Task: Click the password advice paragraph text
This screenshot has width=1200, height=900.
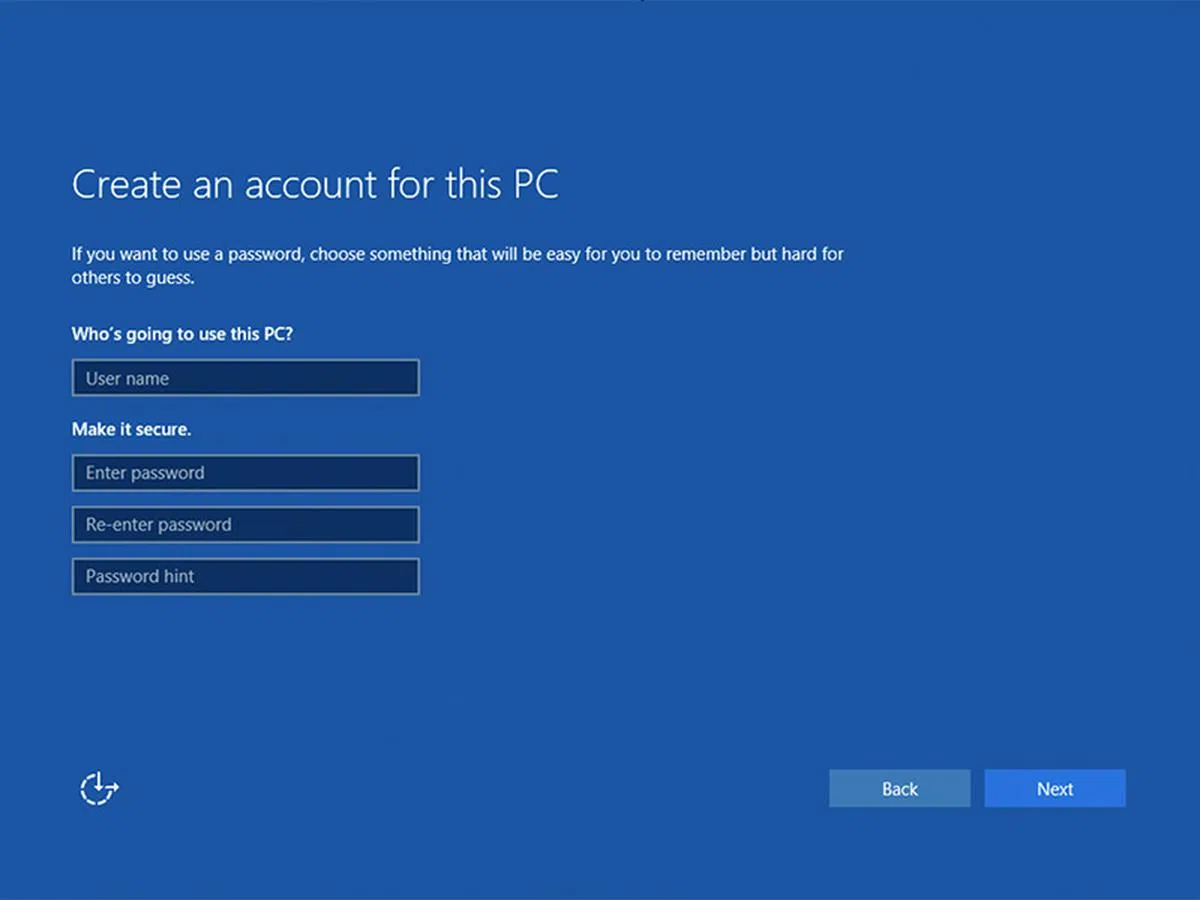Action: click(457, 255)
